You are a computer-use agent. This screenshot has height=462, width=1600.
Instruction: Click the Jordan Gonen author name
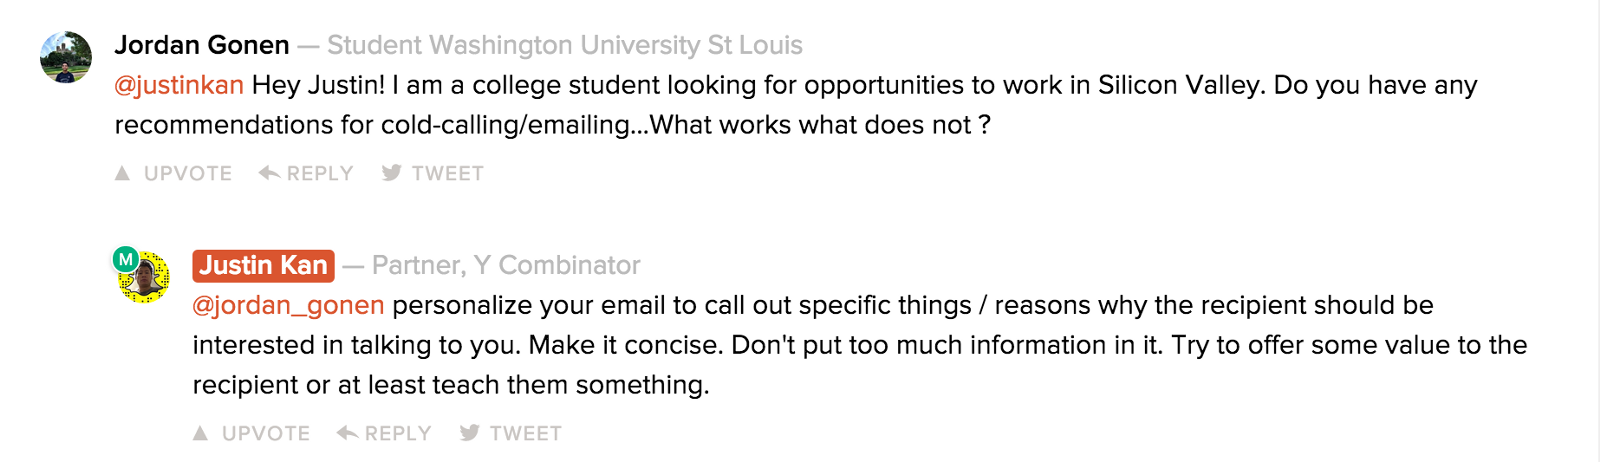[202, 45]
